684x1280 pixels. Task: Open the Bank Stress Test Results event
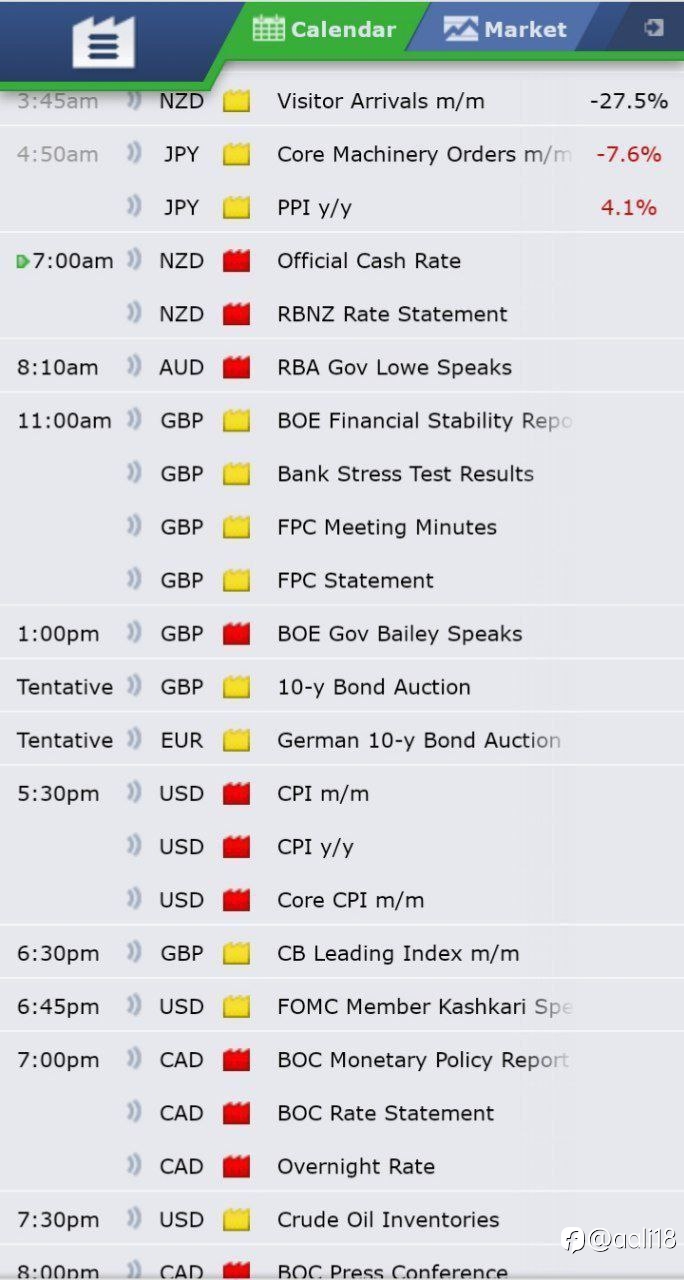click(x=405, y=474)
